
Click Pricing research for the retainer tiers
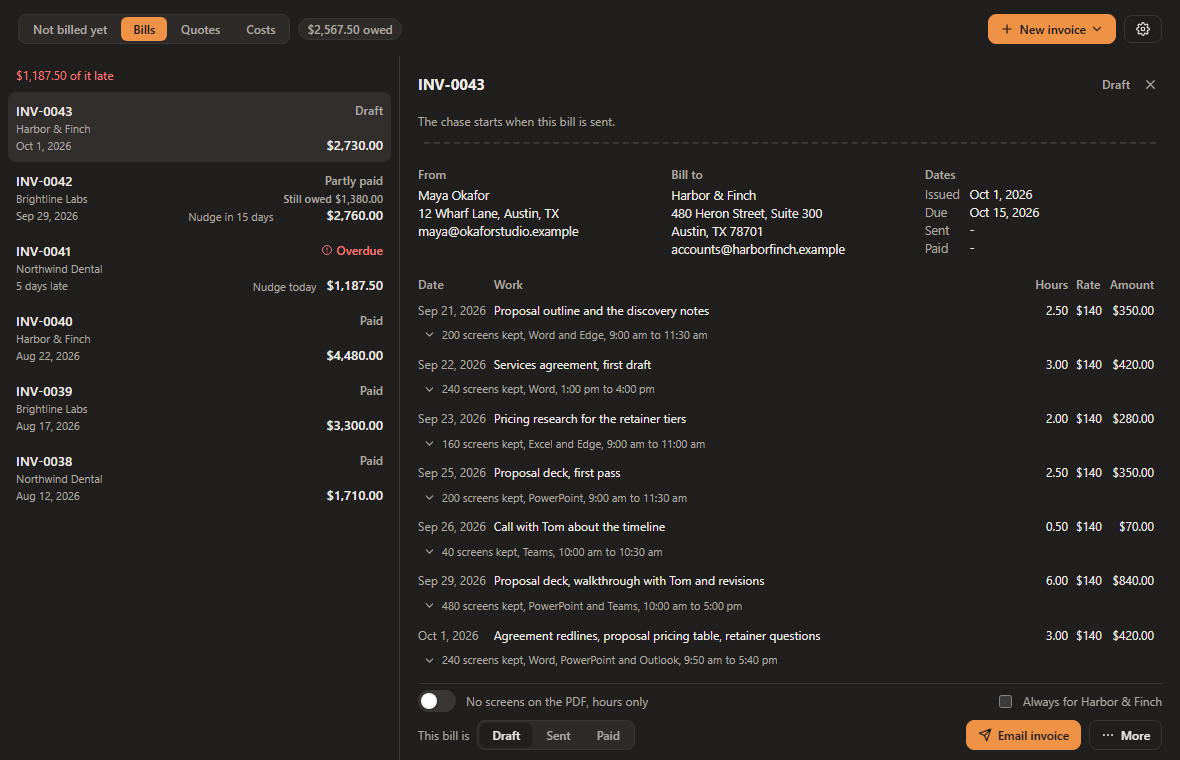click(x=590, y=418)
